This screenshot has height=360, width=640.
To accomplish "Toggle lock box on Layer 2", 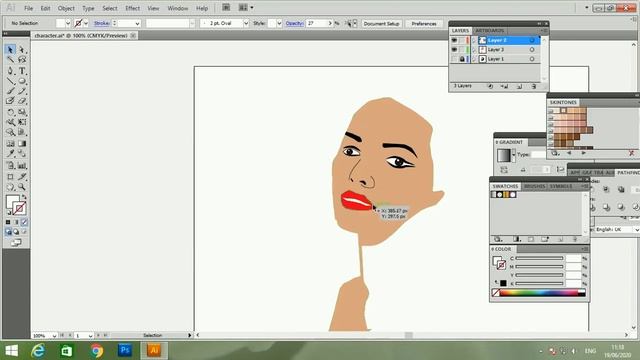I will [x=462, y=40].
